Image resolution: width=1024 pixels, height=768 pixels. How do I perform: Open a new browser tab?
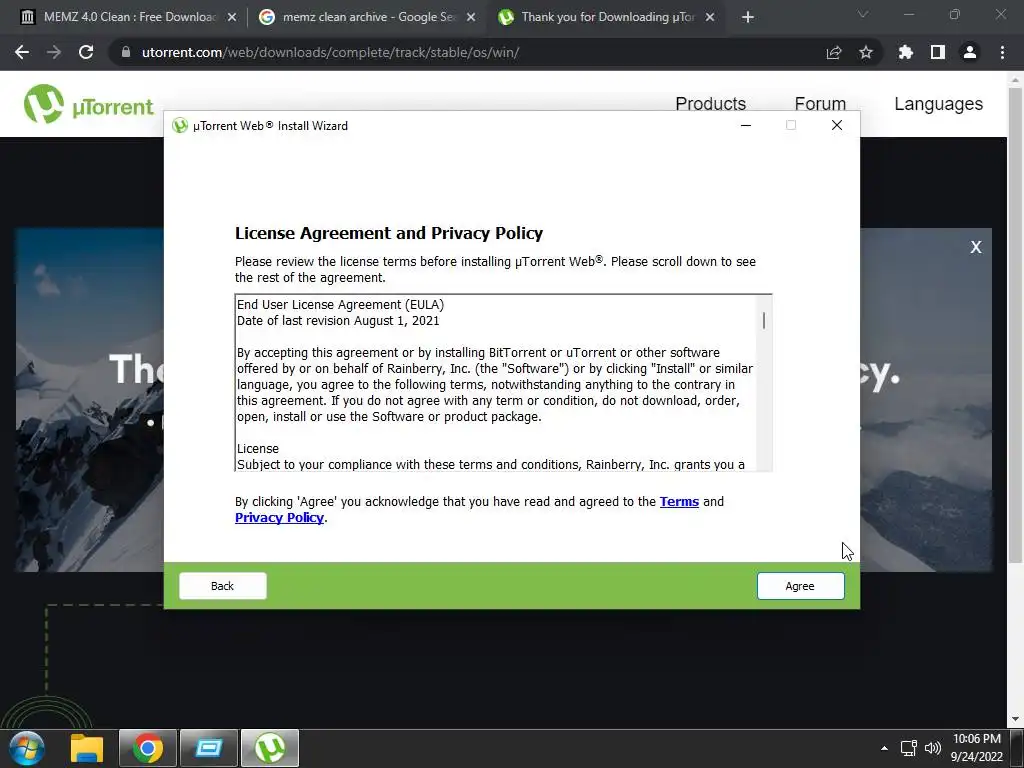click(748, 18)
